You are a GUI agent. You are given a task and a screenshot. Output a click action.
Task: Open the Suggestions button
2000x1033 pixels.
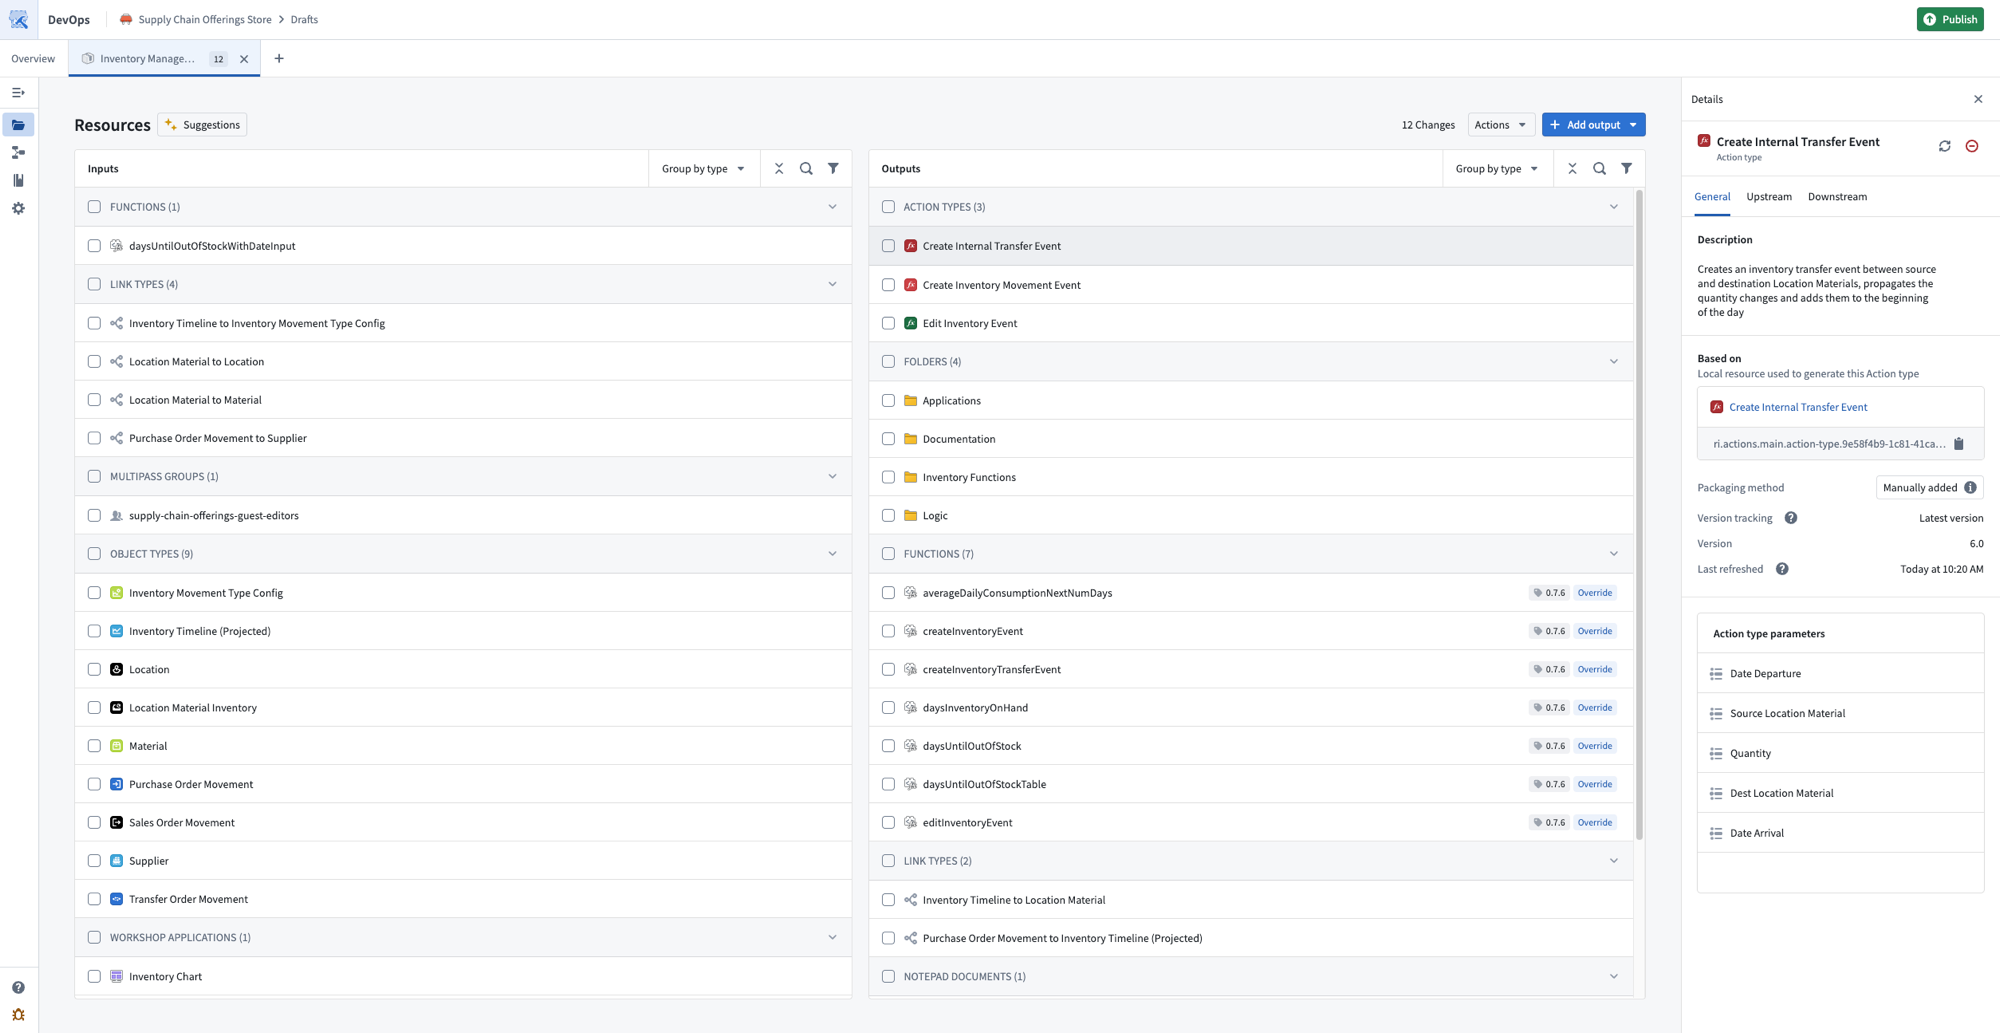(x=203, y=125)
